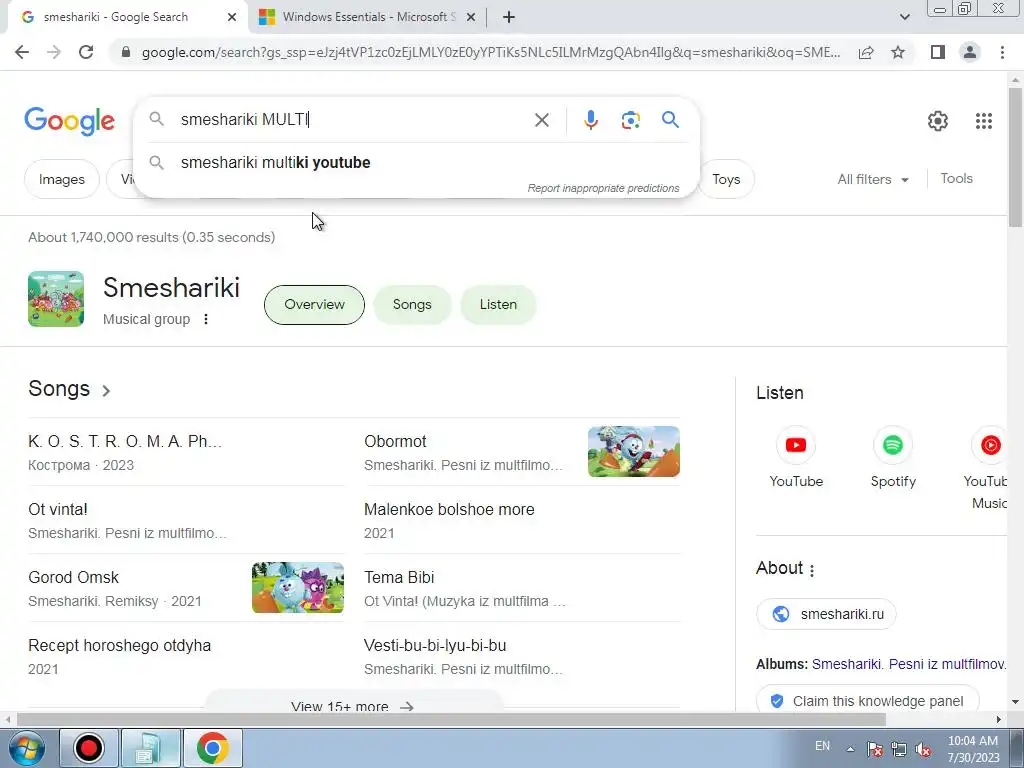Click the address bar URL
This screenshot has width=1024, height=768.
[491, 52]
